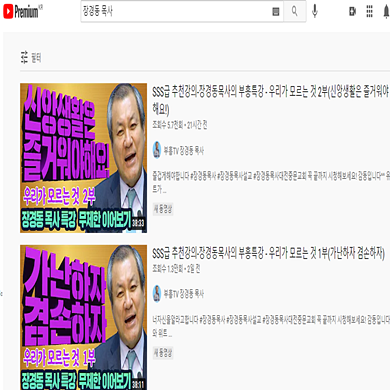Open the create video camera icon
This screenshot has height=390, width=390.
click(x=352, y=12)
